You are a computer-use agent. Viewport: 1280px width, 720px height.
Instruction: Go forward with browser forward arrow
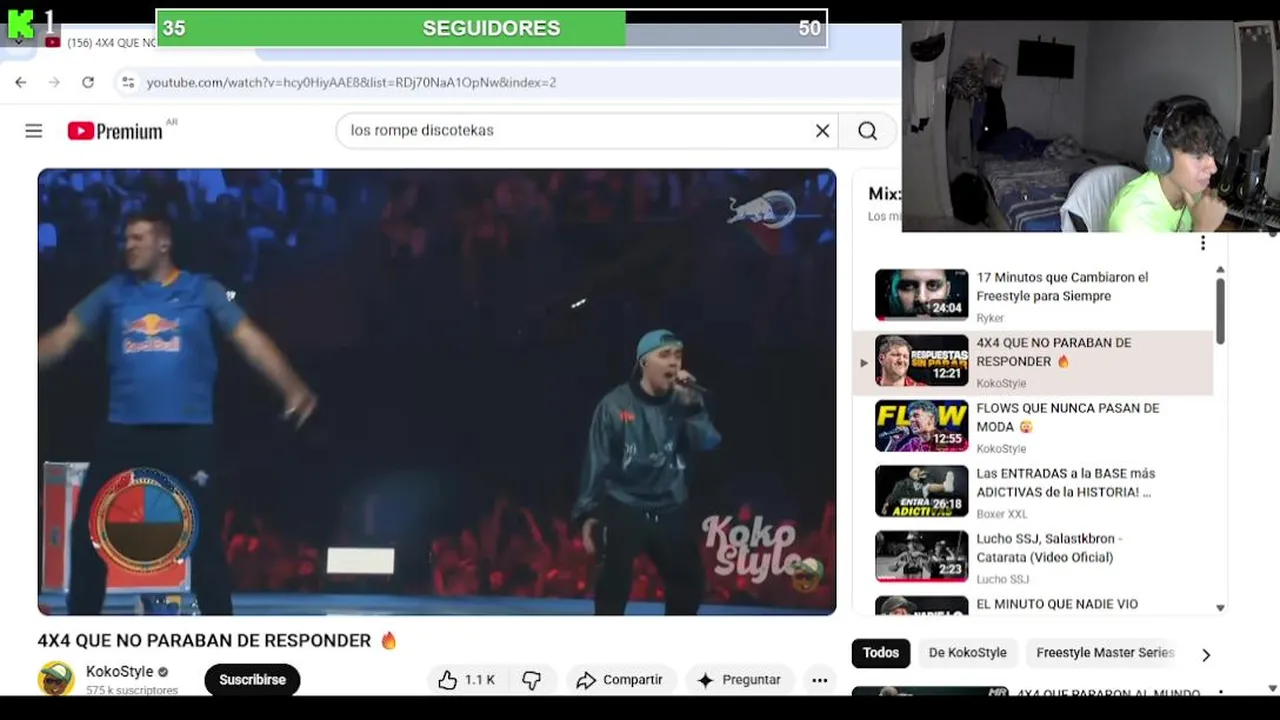tap(54, 82)
